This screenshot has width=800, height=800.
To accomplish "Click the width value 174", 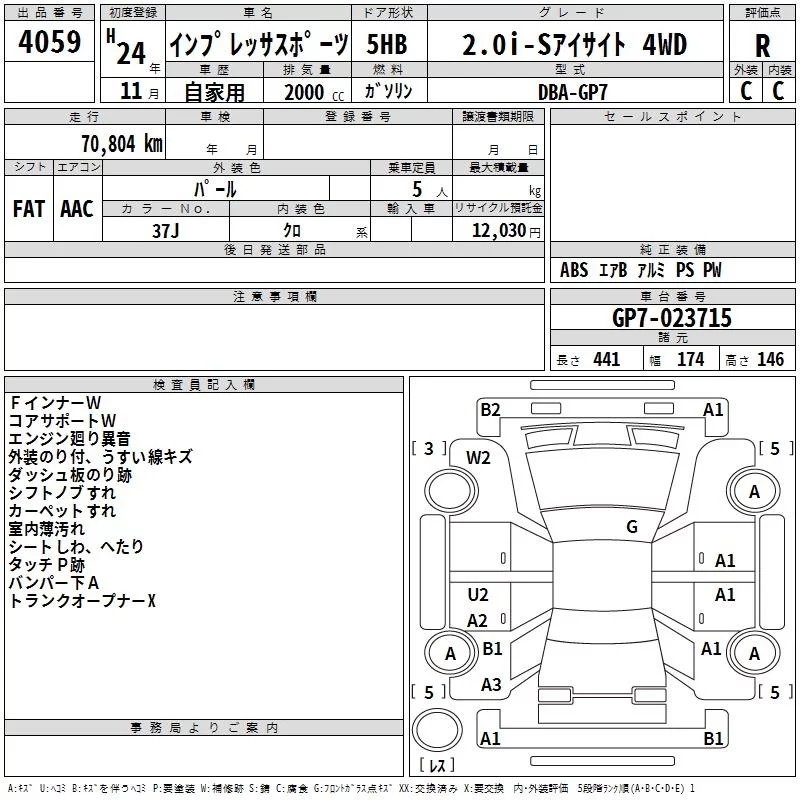I will tap(690, 359).
